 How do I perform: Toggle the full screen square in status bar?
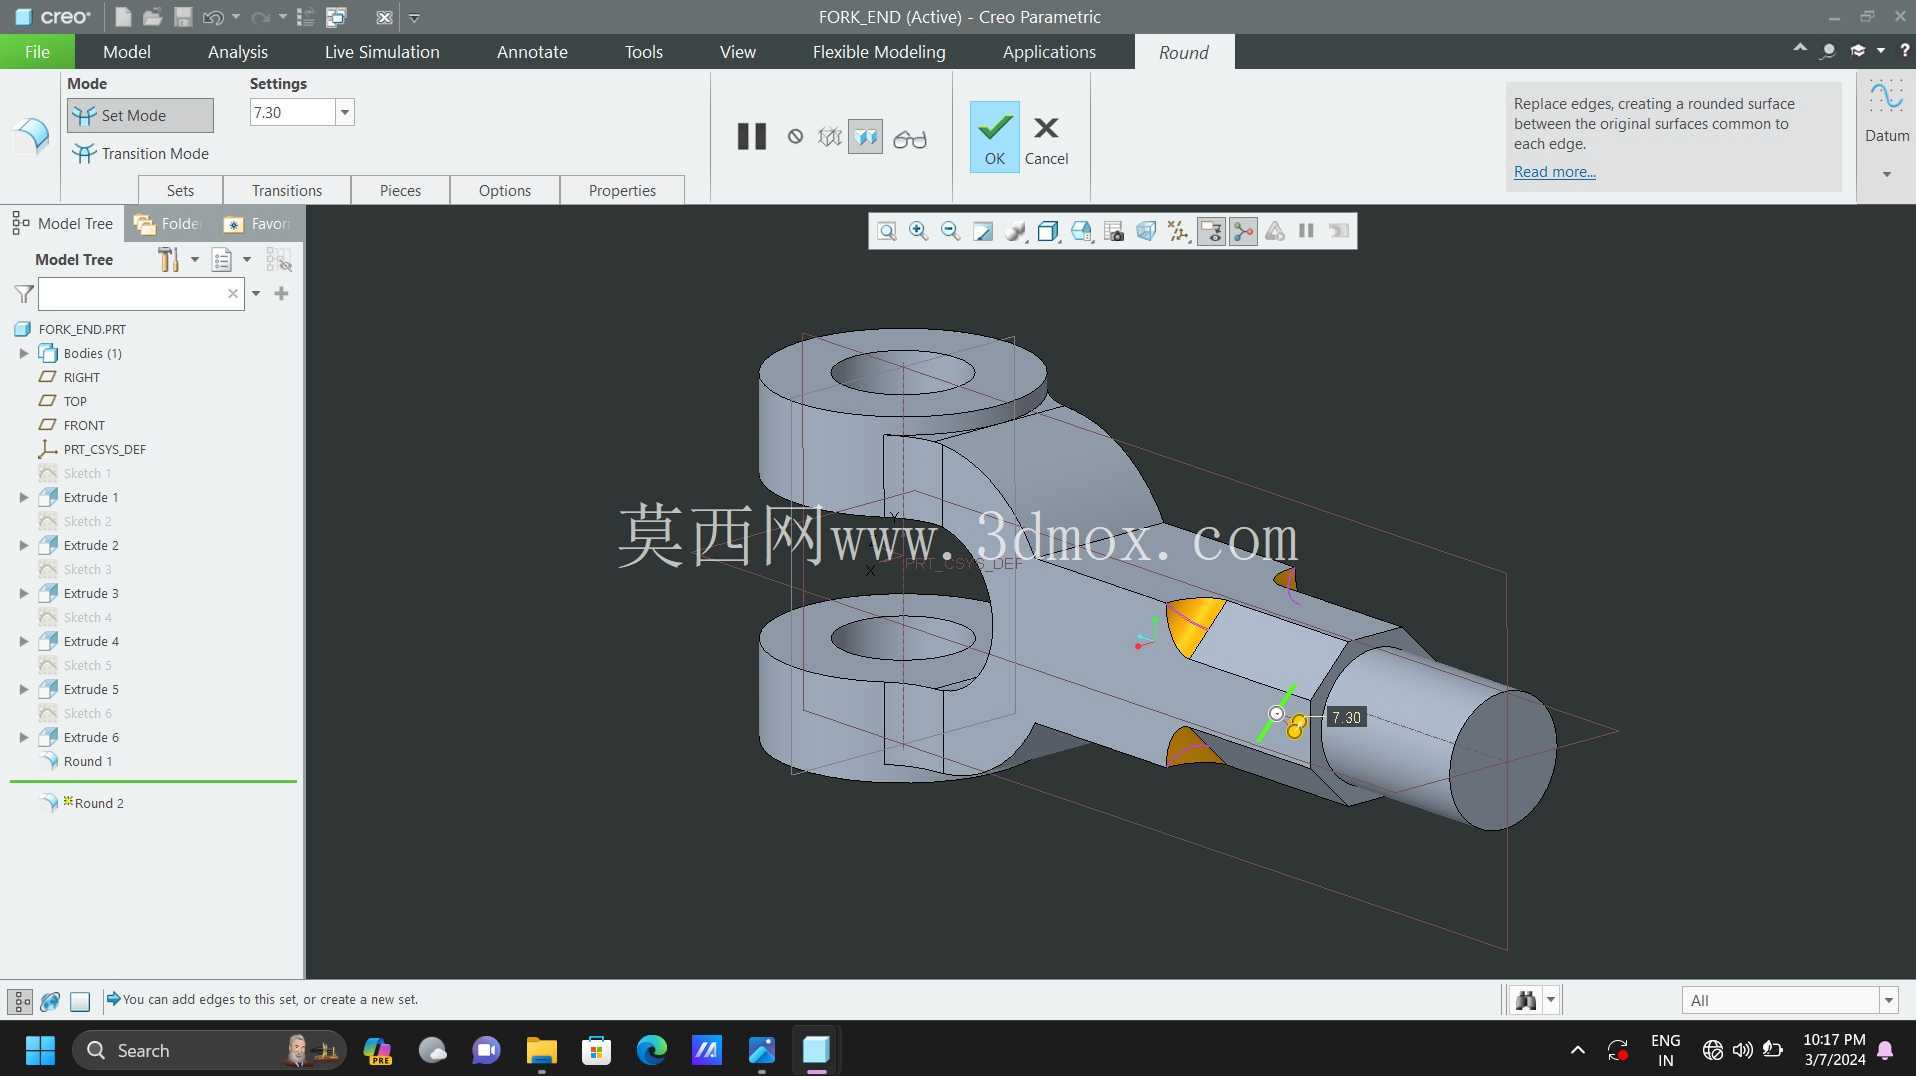pos(80,1001)
